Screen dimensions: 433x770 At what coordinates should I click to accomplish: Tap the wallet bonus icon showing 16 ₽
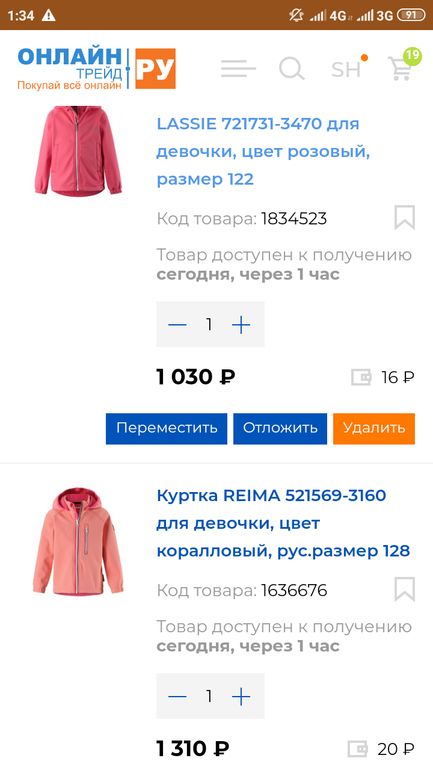click(362, 377)
